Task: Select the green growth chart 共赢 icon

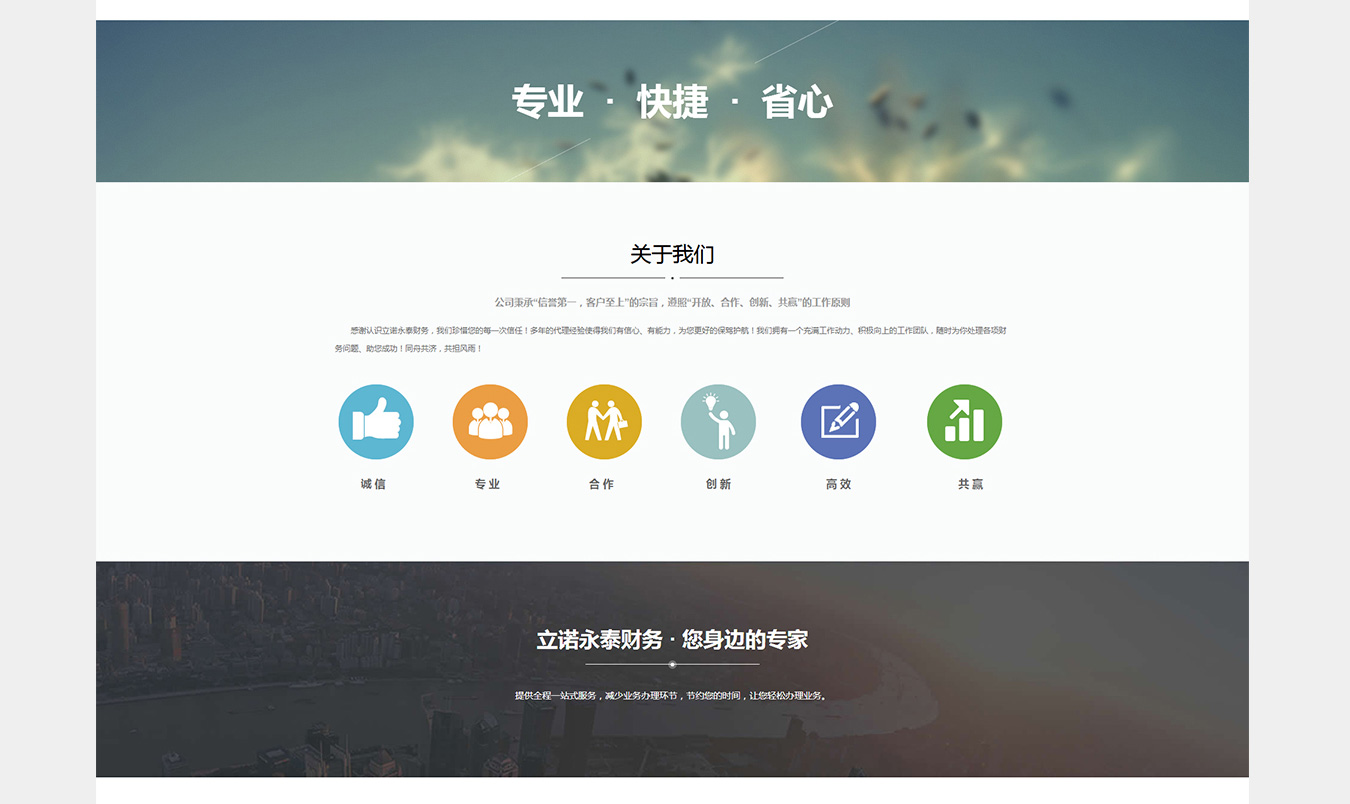Action: 964,422
